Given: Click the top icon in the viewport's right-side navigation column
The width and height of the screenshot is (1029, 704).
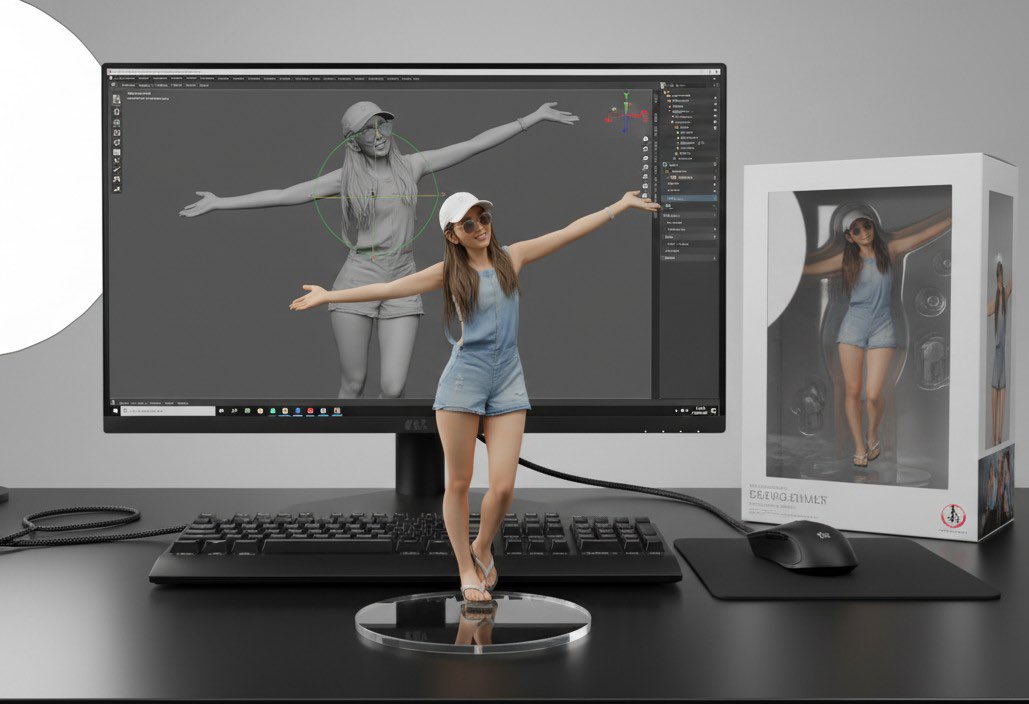Looking at the screenshot, I should [x=645, y=139].
